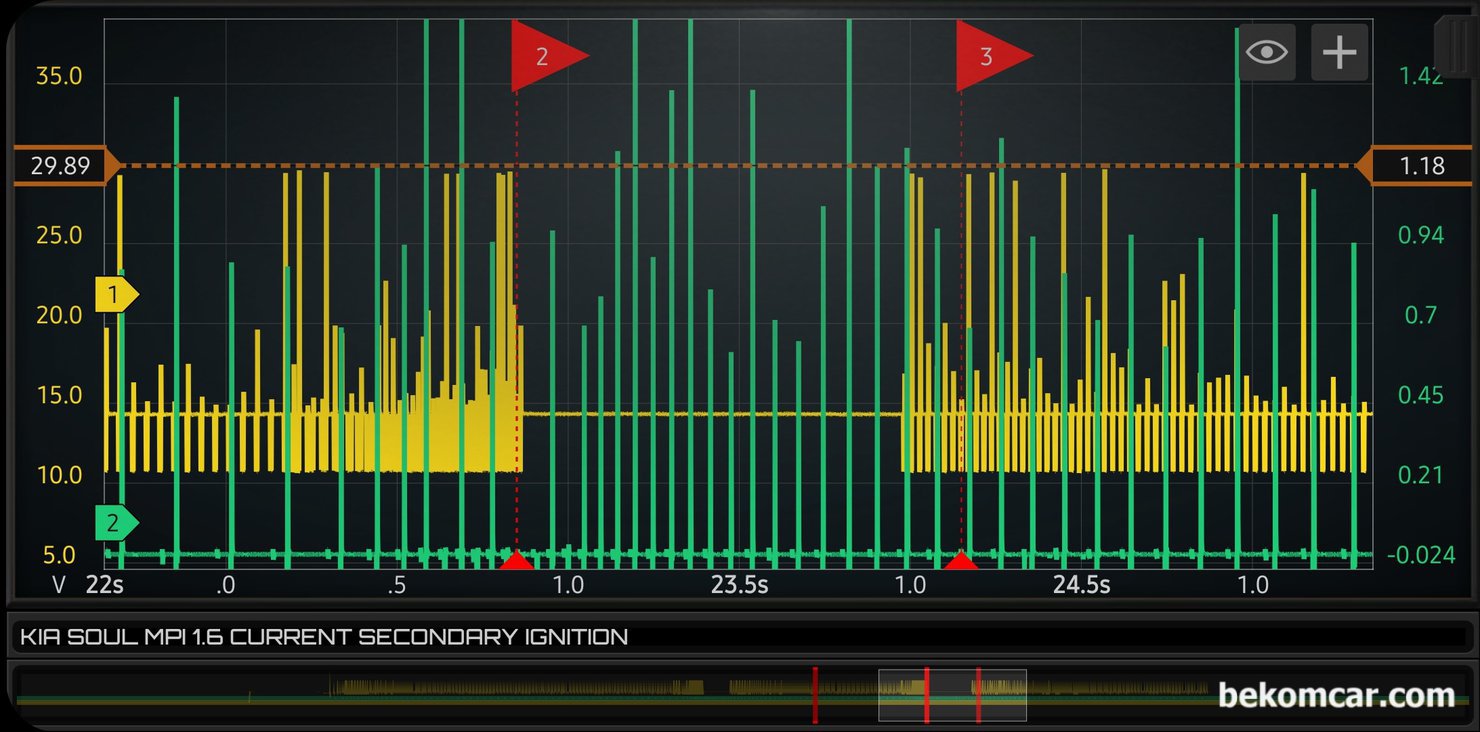This screenshot has height=732, width=1480.
Task: Select red flag marker 2
Action: [x=548, y=56]
